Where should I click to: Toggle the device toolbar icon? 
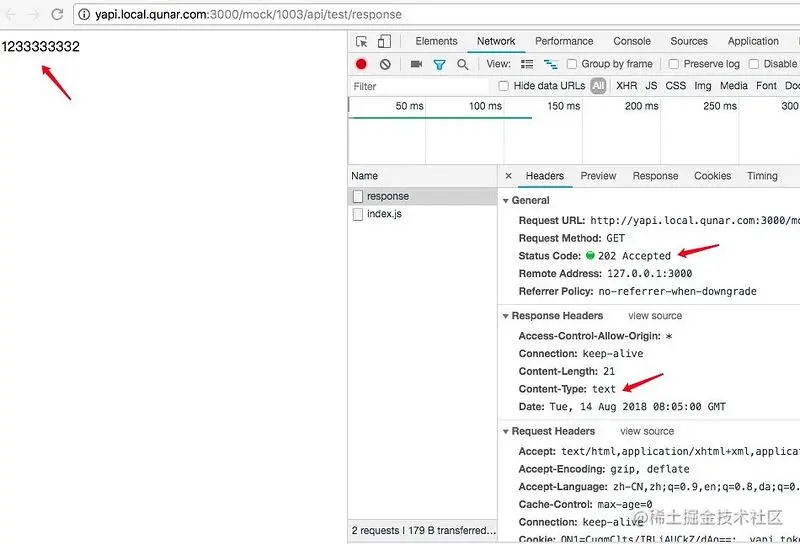384,41
